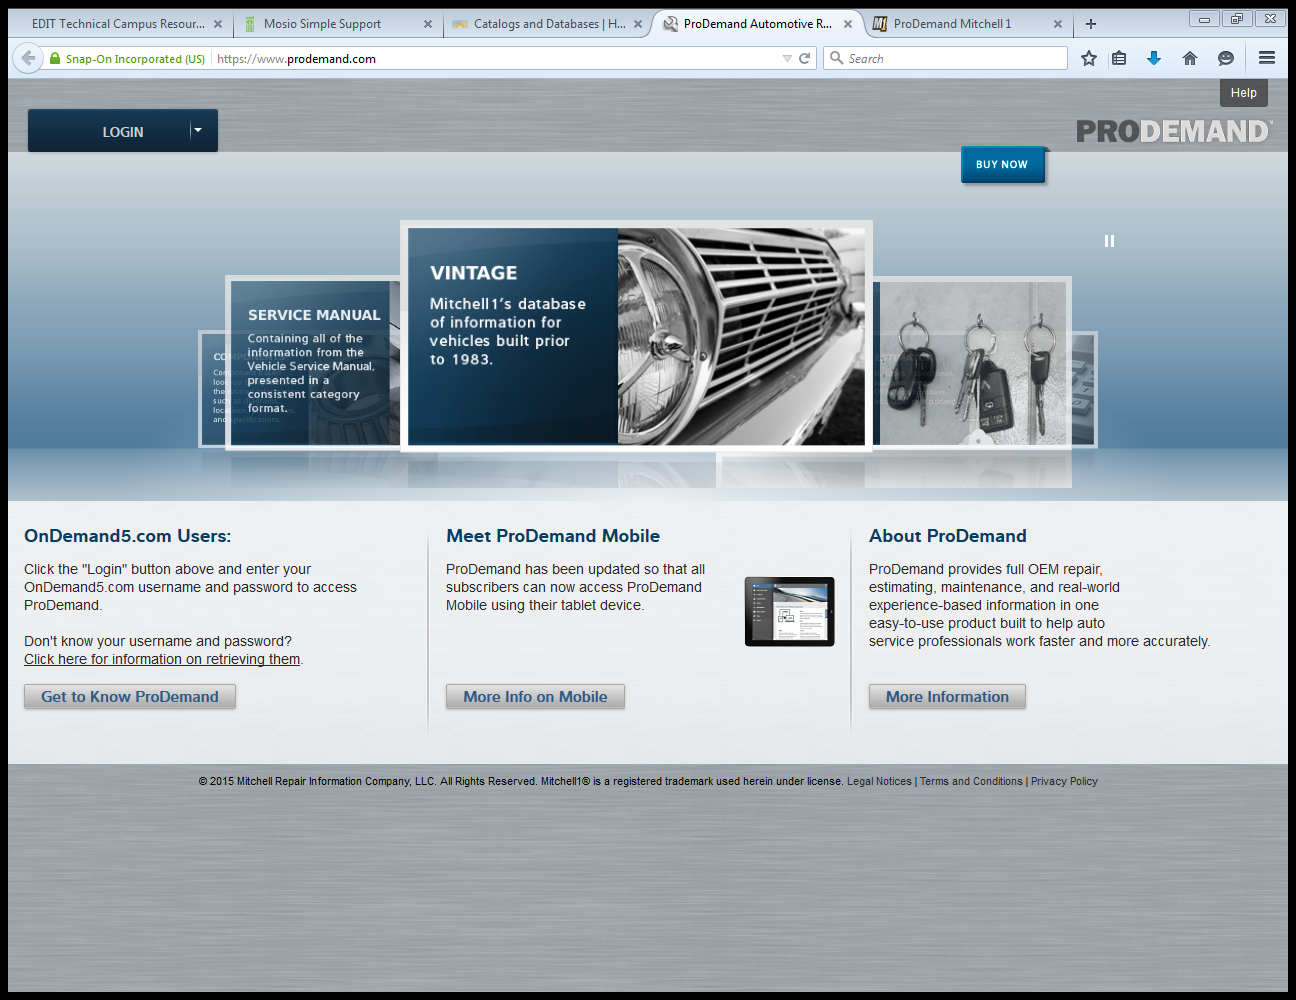Pause the image carousel slideshow

1109,240
